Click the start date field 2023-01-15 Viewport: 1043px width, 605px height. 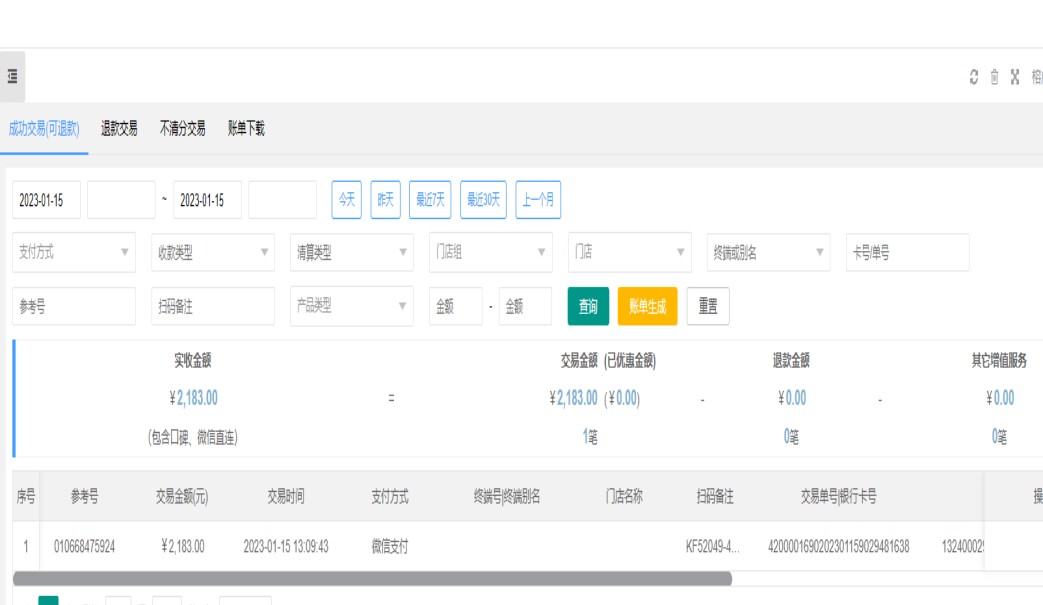46,200
